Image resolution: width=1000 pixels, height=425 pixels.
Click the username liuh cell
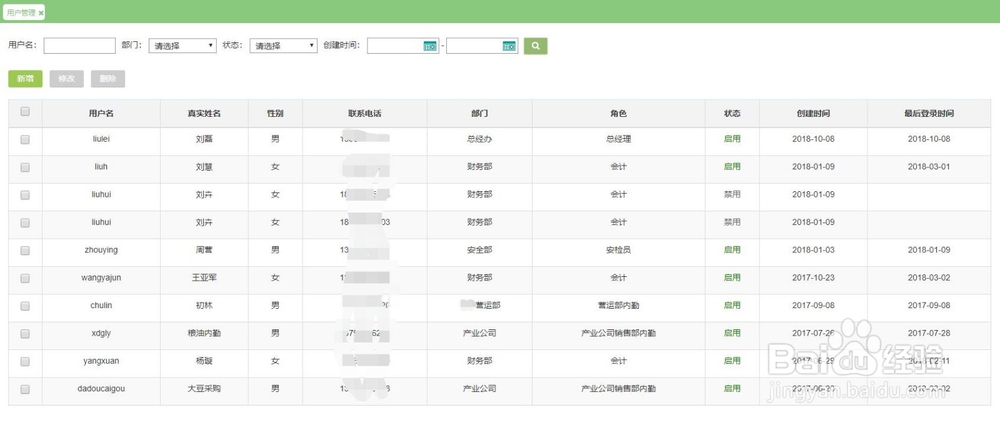[x=101, y=167]
